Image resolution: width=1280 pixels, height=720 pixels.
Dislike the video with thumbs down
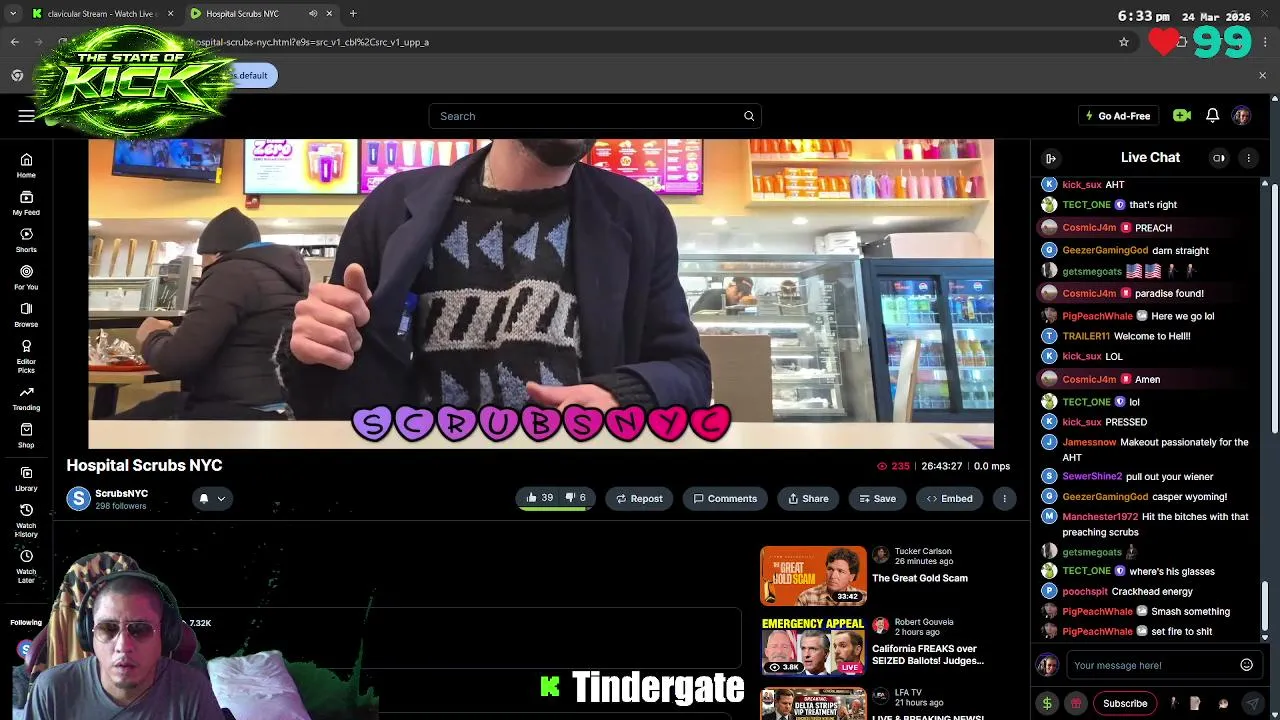click(x=575, y=498)
